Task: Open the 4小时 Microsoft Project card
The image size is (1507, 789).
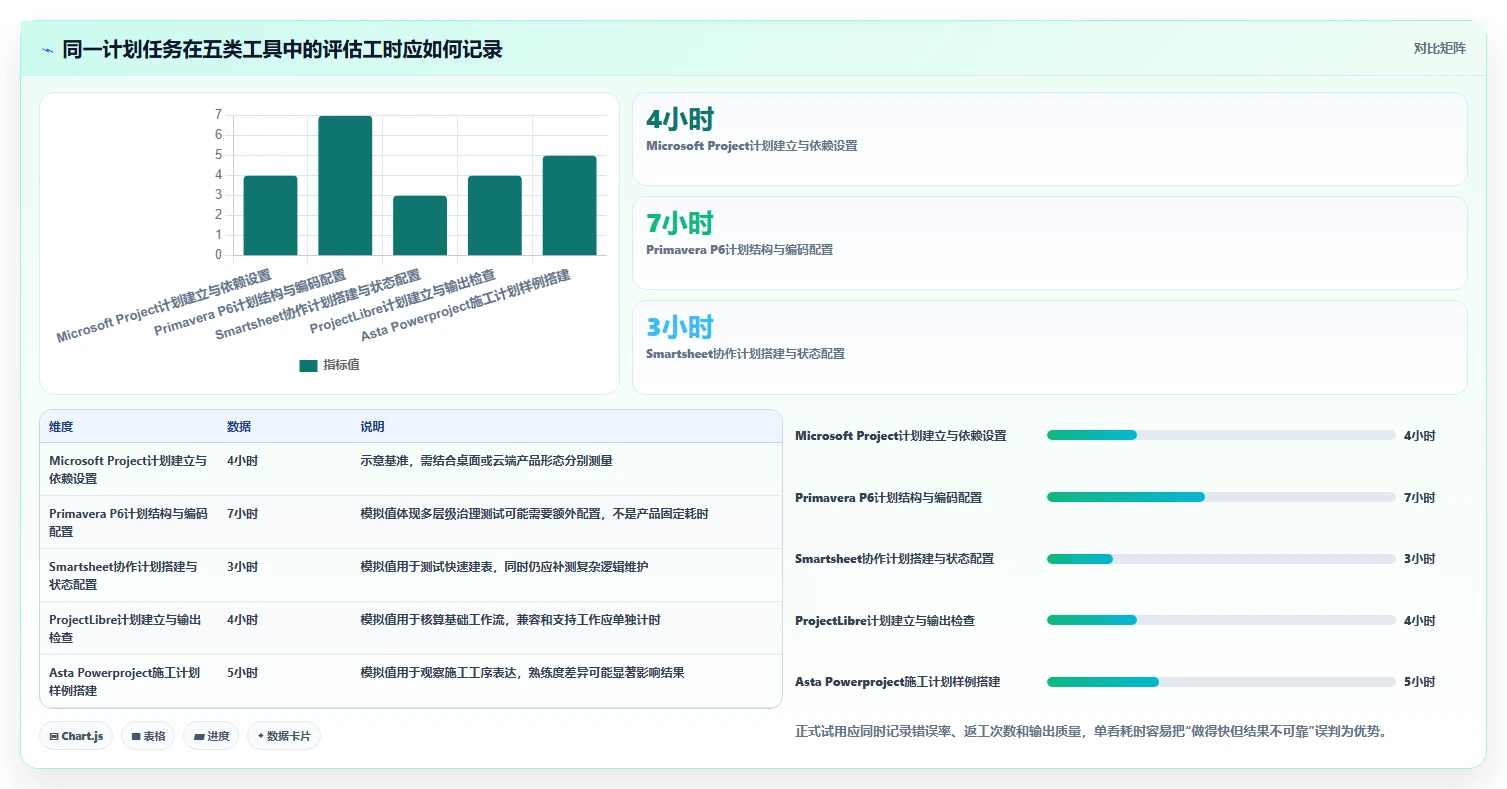Action: point(1050,139)
